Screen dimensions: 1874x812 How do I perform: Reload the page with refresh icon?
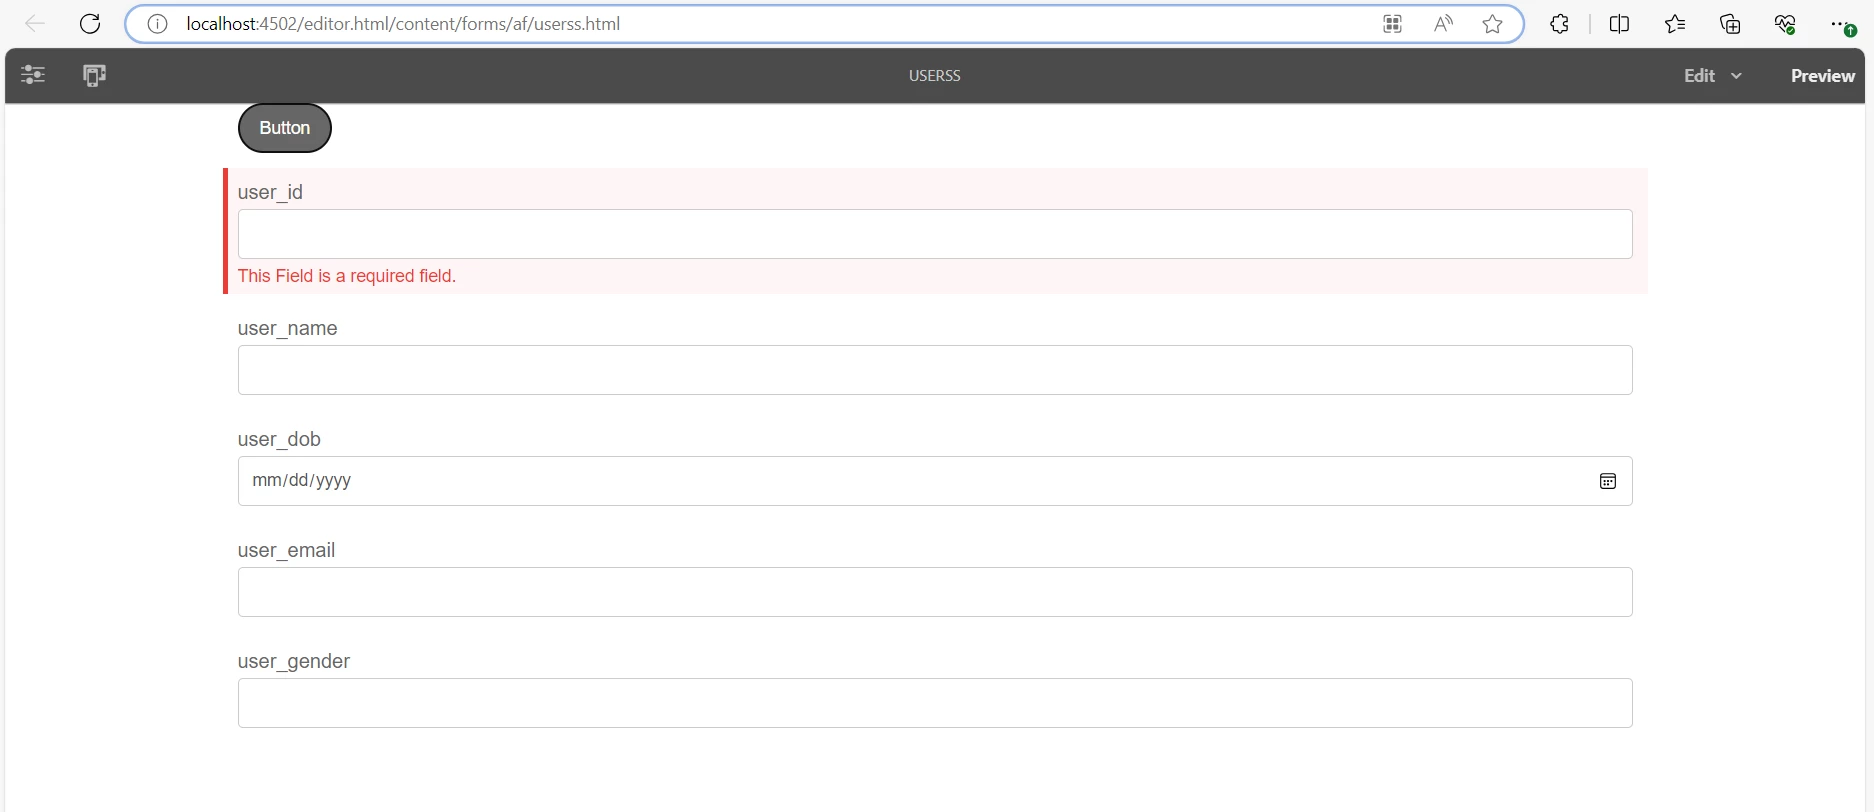[x=90, y=24]
